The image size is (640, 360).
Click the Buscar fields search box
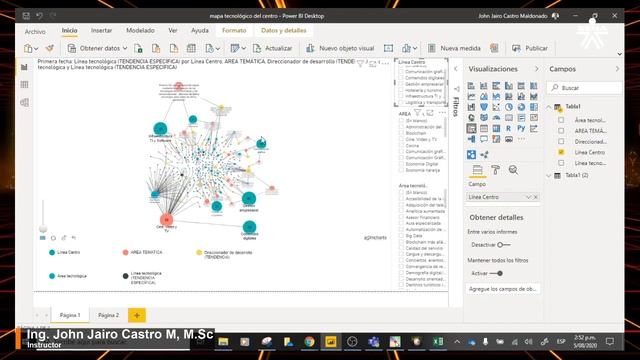pos(585,88)
